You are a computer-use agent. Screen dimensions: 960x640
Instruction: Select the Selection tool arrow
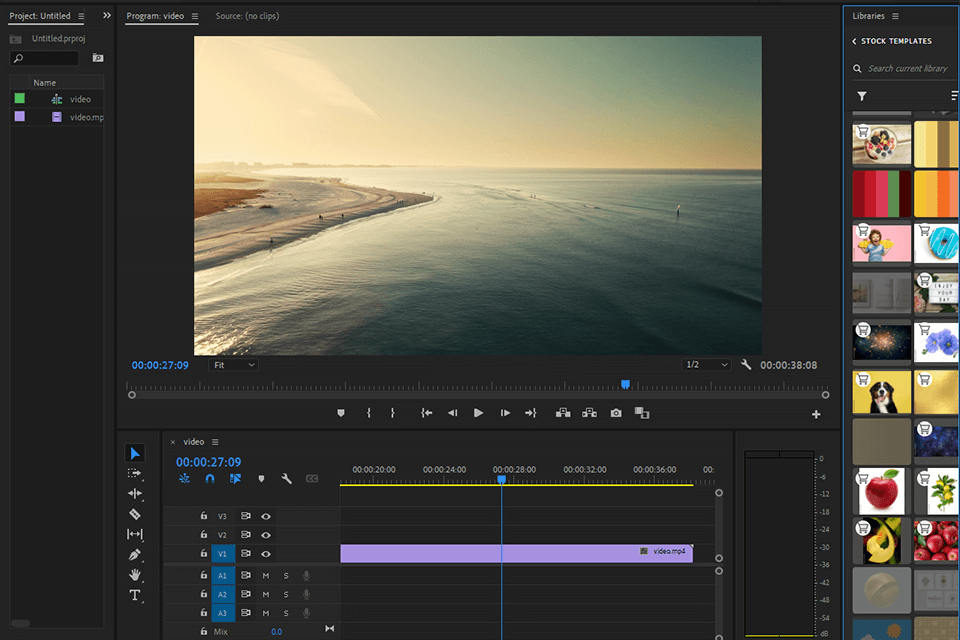[x=135, y=453]
